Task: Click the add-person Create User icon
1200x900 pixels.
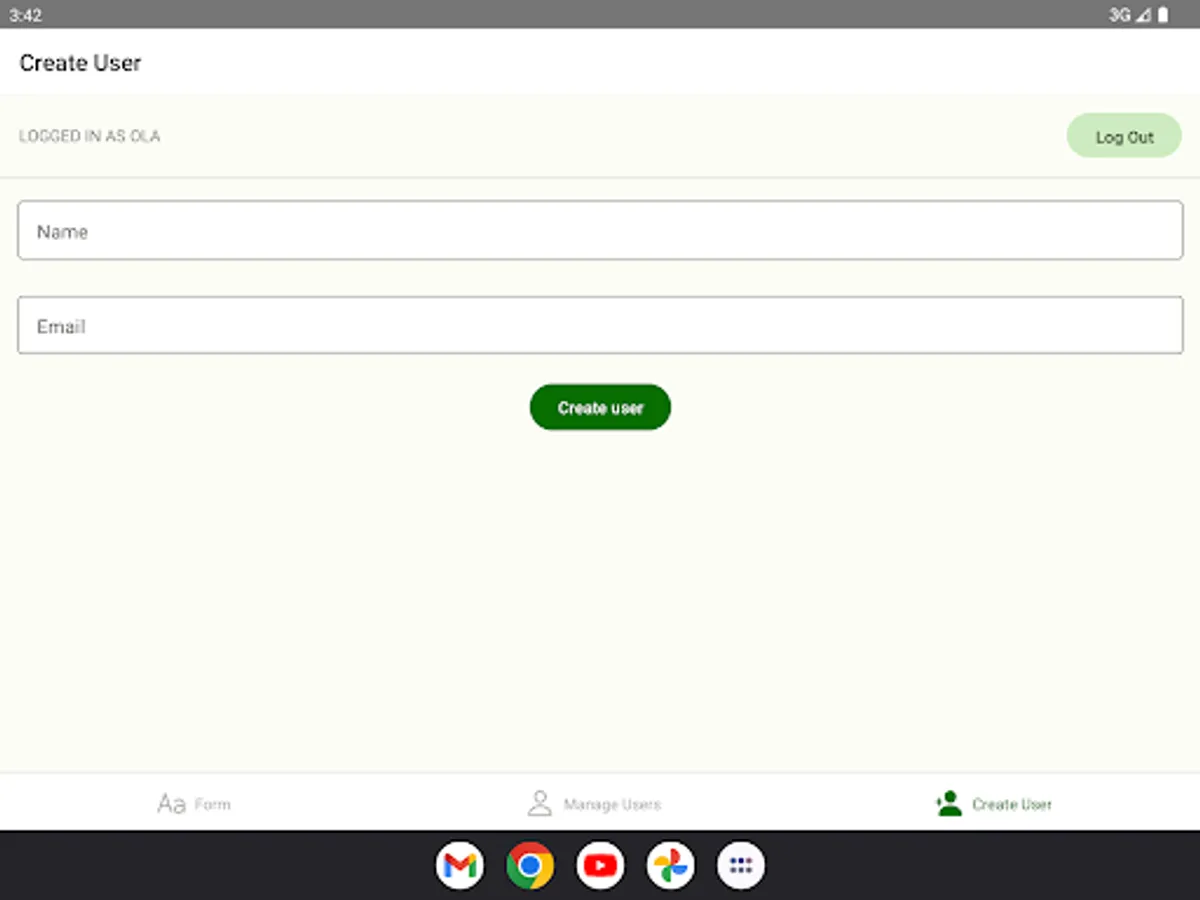Action: coord(948,803)
